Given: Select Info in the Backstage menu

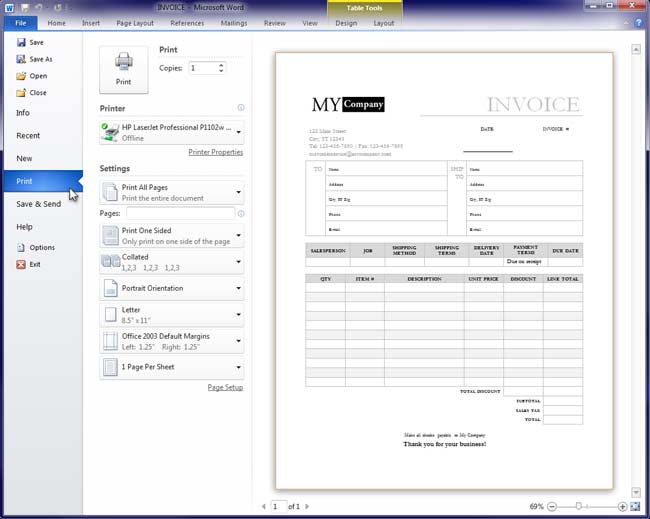Looking at the screenshot, I should tap(43, 113).
